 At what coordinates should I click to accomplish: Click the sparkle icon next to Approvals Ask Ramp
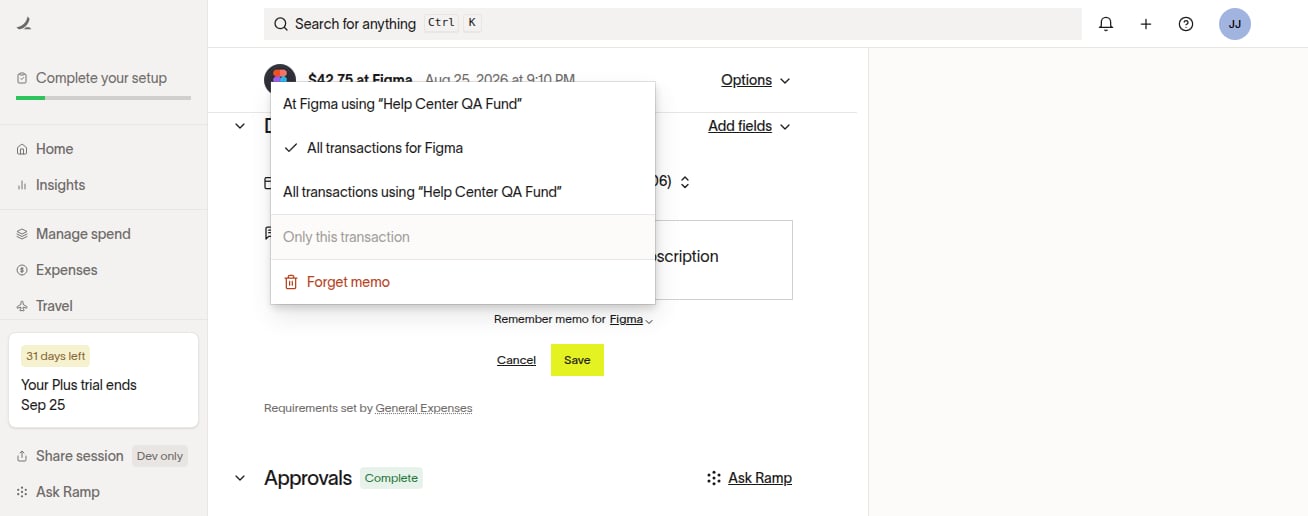[x=714, y=478]
